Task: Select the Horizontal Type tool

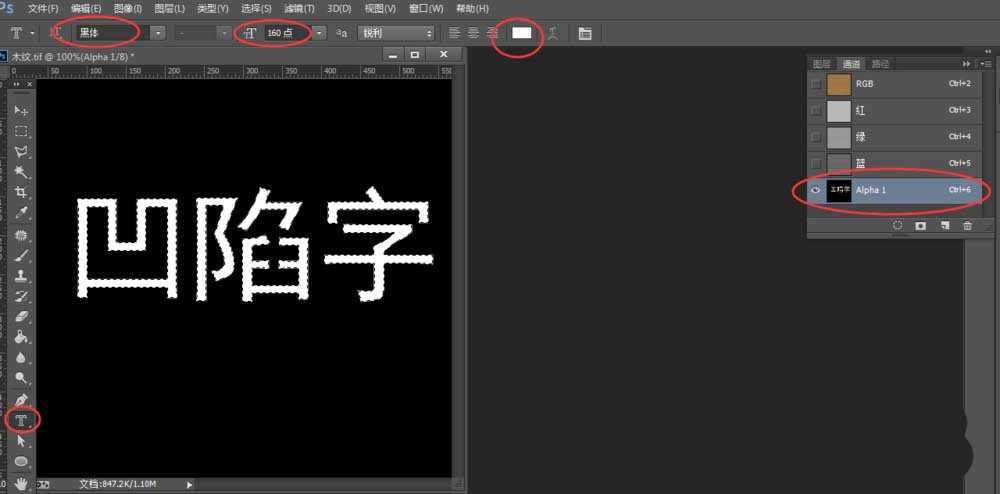Action: point(20,420)
